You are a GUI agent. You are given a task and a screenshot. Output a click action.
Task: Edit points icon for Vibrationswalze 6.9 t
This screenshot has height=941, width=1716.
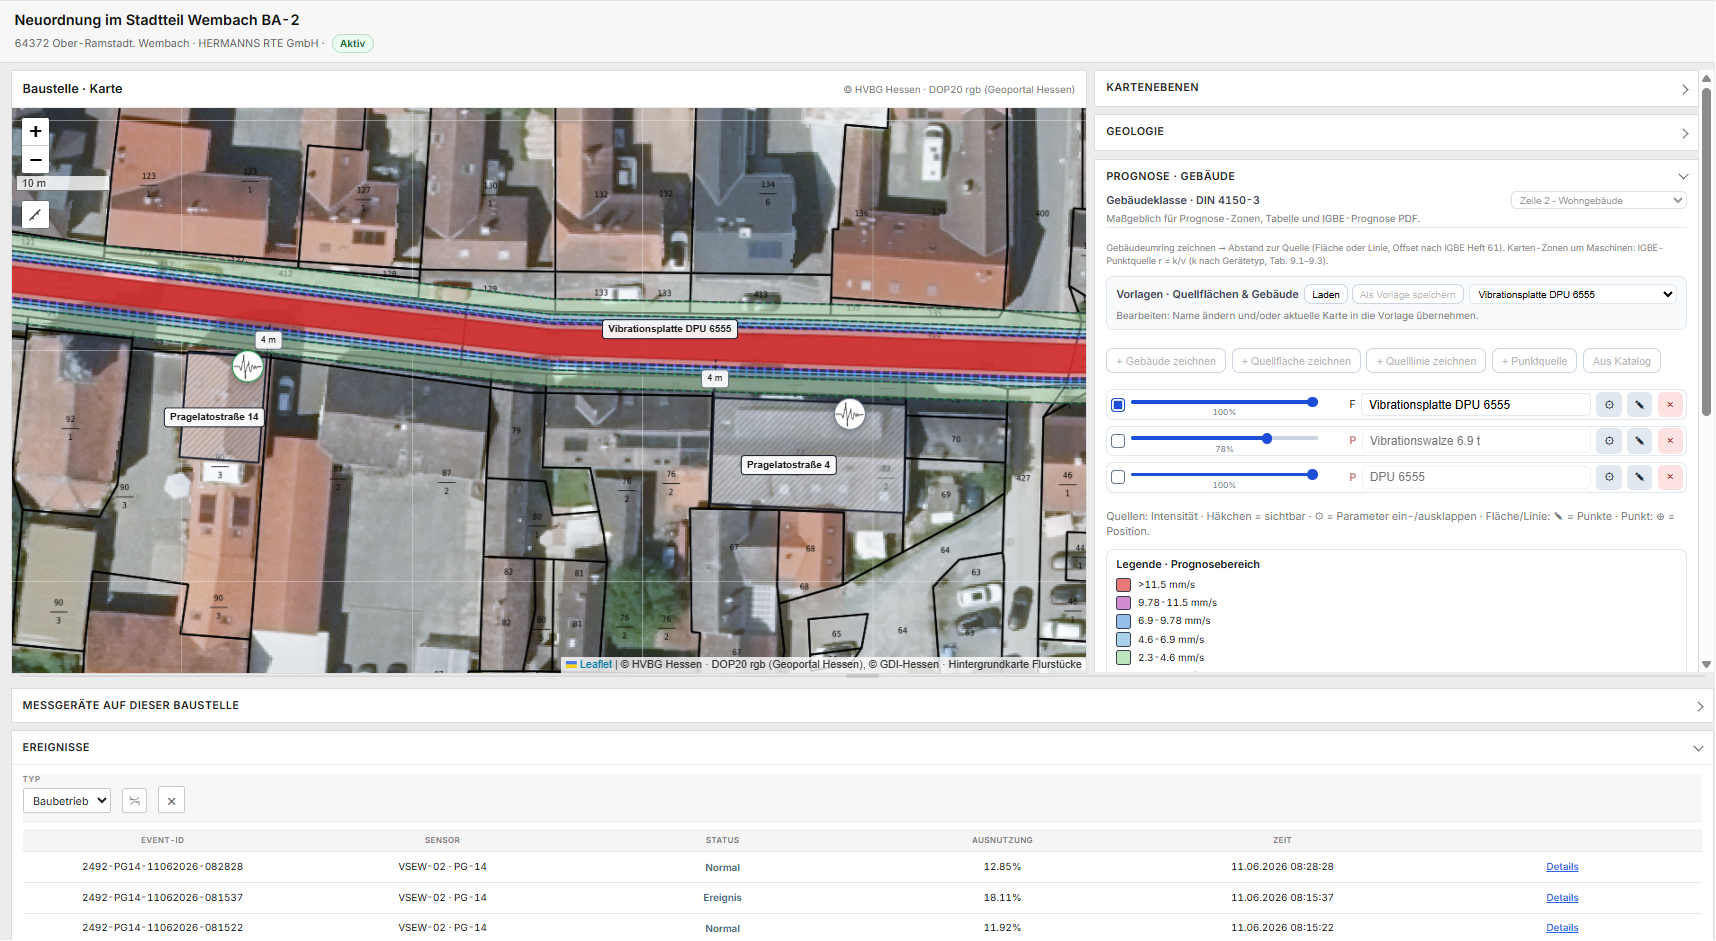pos(1640,441)
